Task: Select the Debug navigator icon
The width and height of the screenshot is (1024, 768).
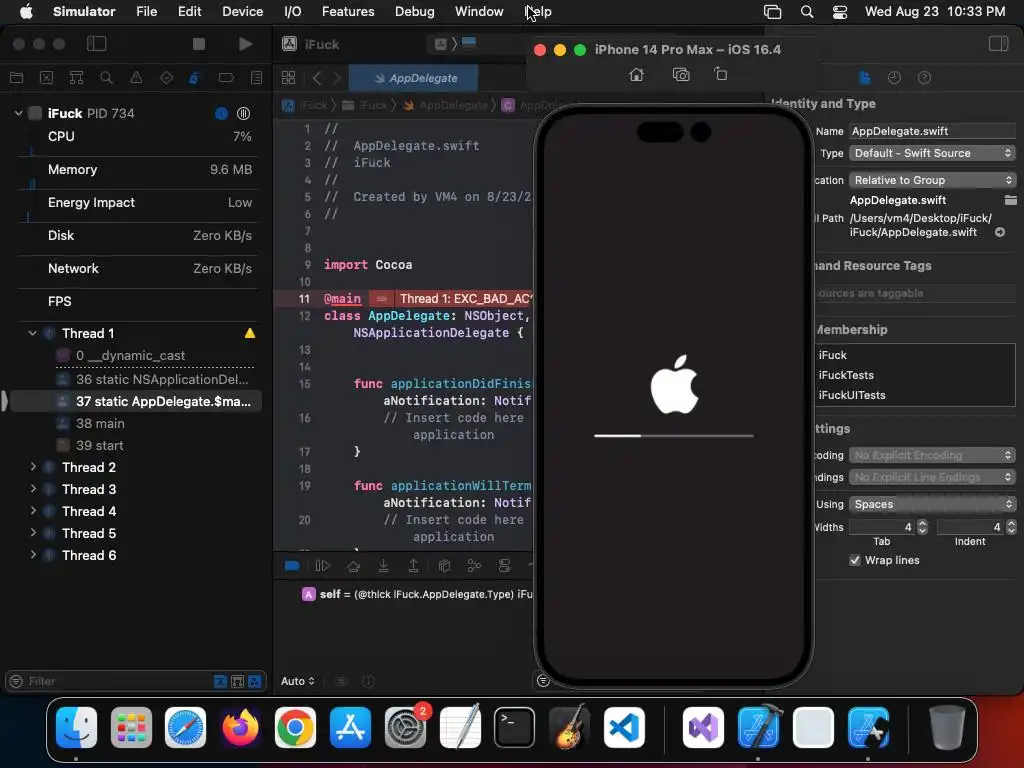Action: 195,78
